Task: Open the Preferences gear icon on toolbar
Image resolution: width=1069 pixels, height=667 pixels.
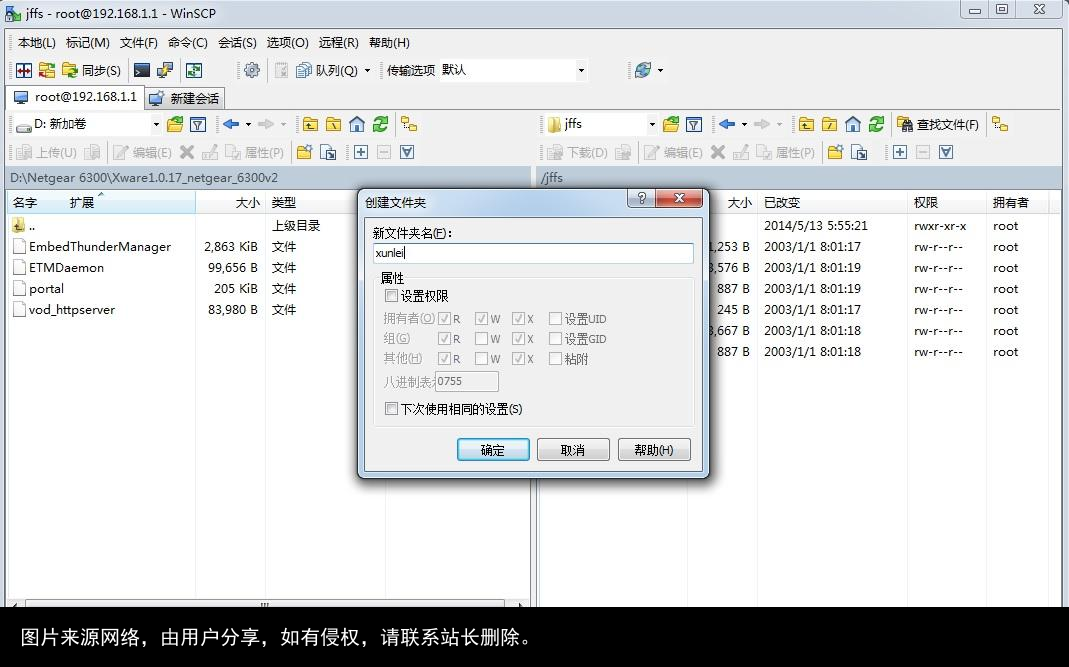Action: [253, 70]
